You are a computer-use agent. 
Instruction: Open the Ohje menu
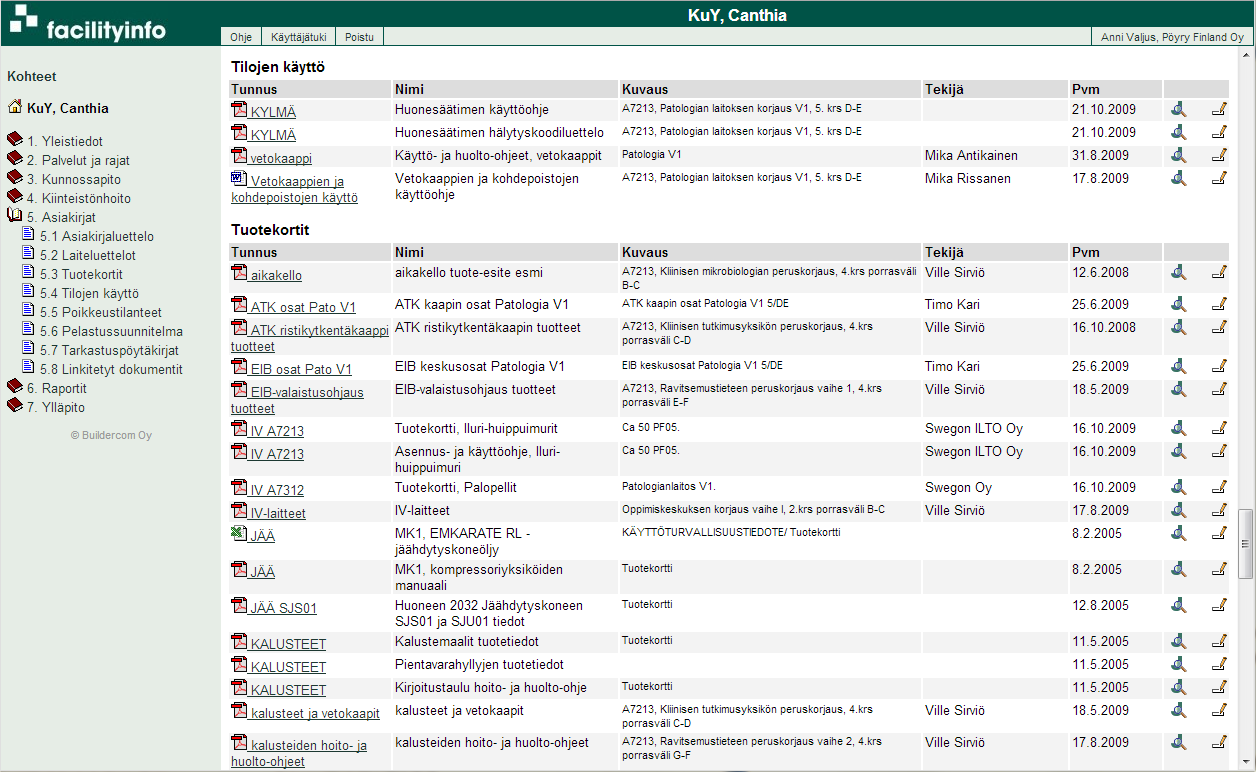point(241,37)
